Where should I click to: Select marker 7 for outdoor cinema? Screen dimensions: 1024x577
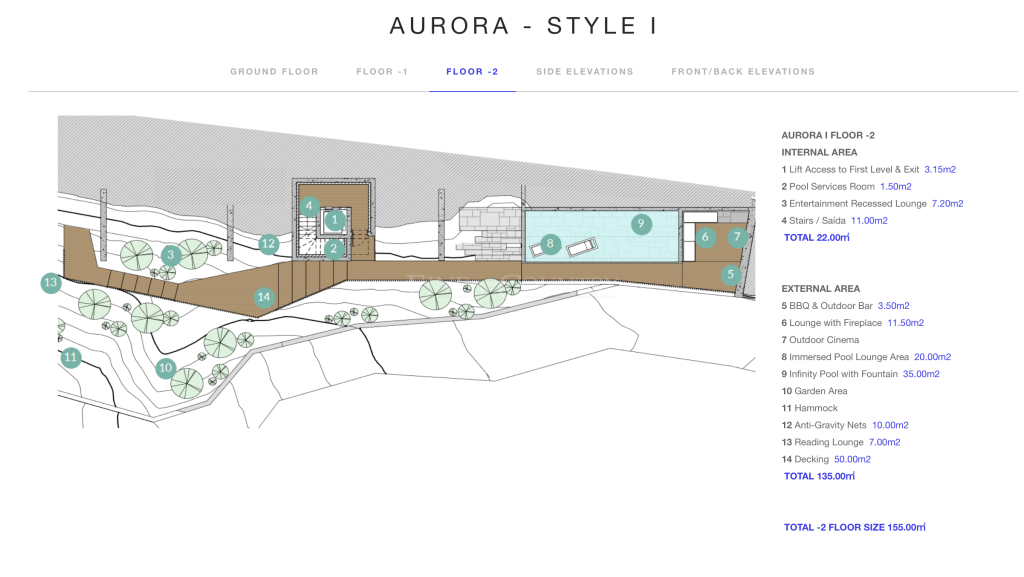(737, 237)
